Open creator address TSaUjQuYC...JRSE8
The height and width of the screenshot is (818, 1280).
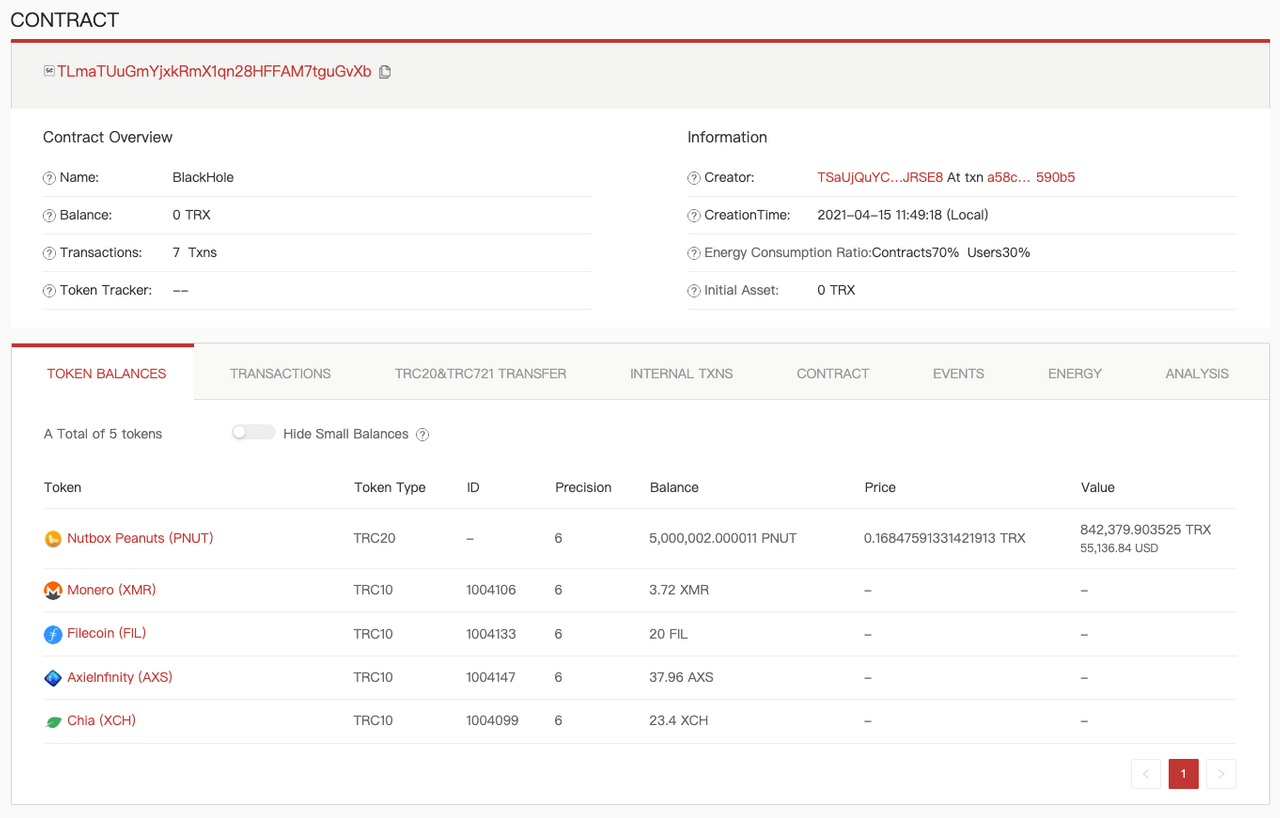[880, 177]
